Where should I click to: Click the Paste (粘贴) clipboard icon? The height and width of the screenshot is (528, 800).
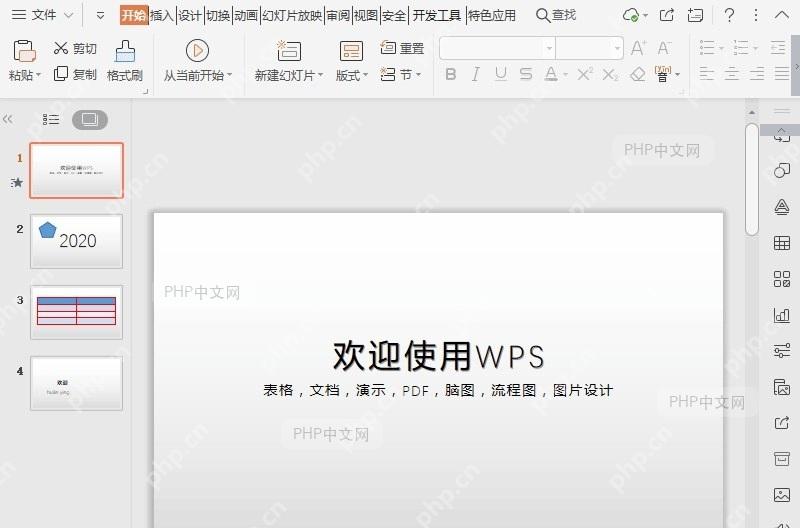pyautogui.click(x=24, y=51)
